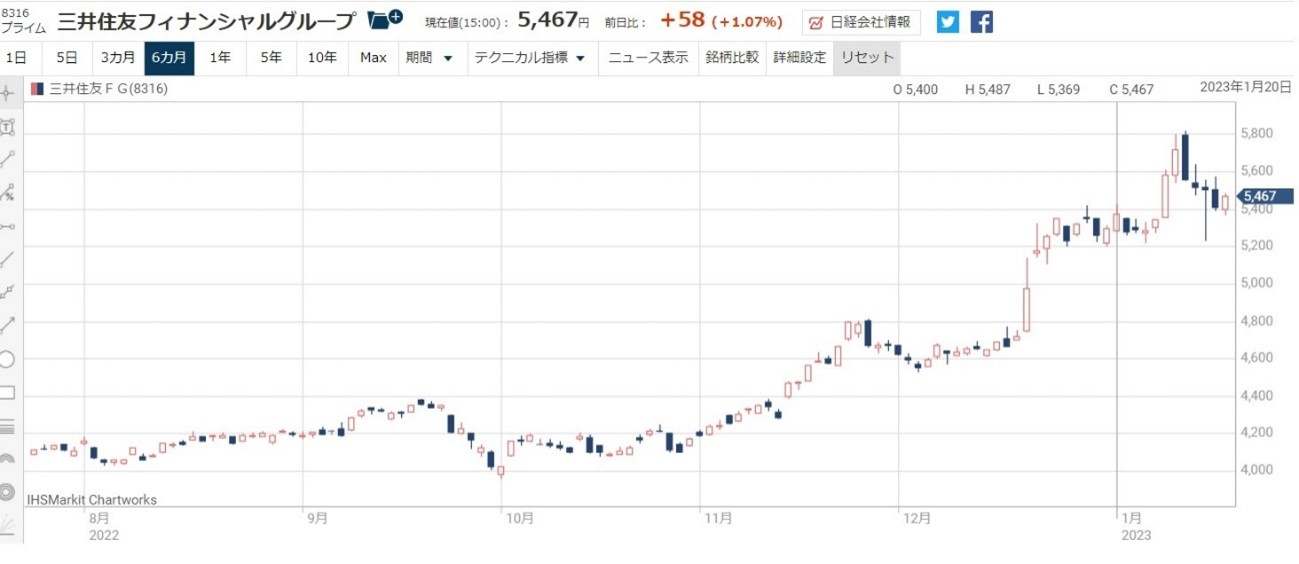Click the リセット button

(867, 58)
